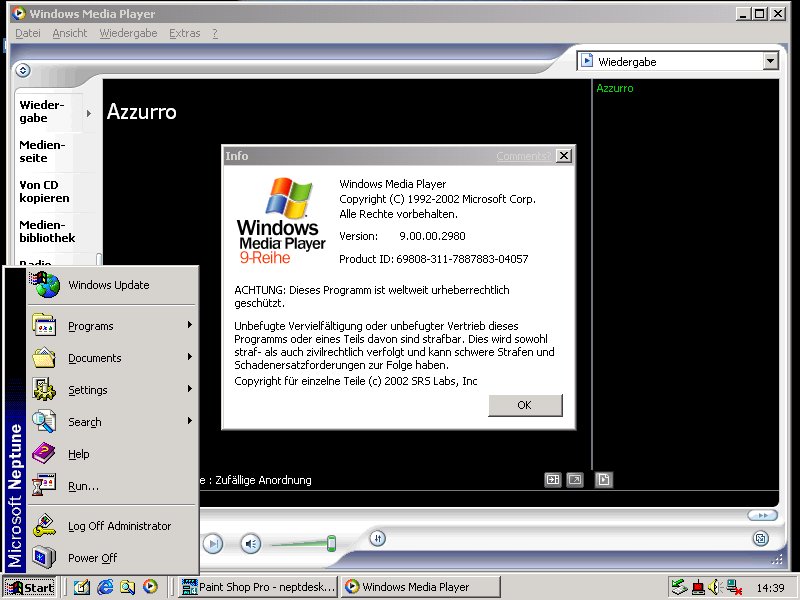Launch Internet Explorer from quick launch
This screenshot has height=600, width=800.
[104, 587]
